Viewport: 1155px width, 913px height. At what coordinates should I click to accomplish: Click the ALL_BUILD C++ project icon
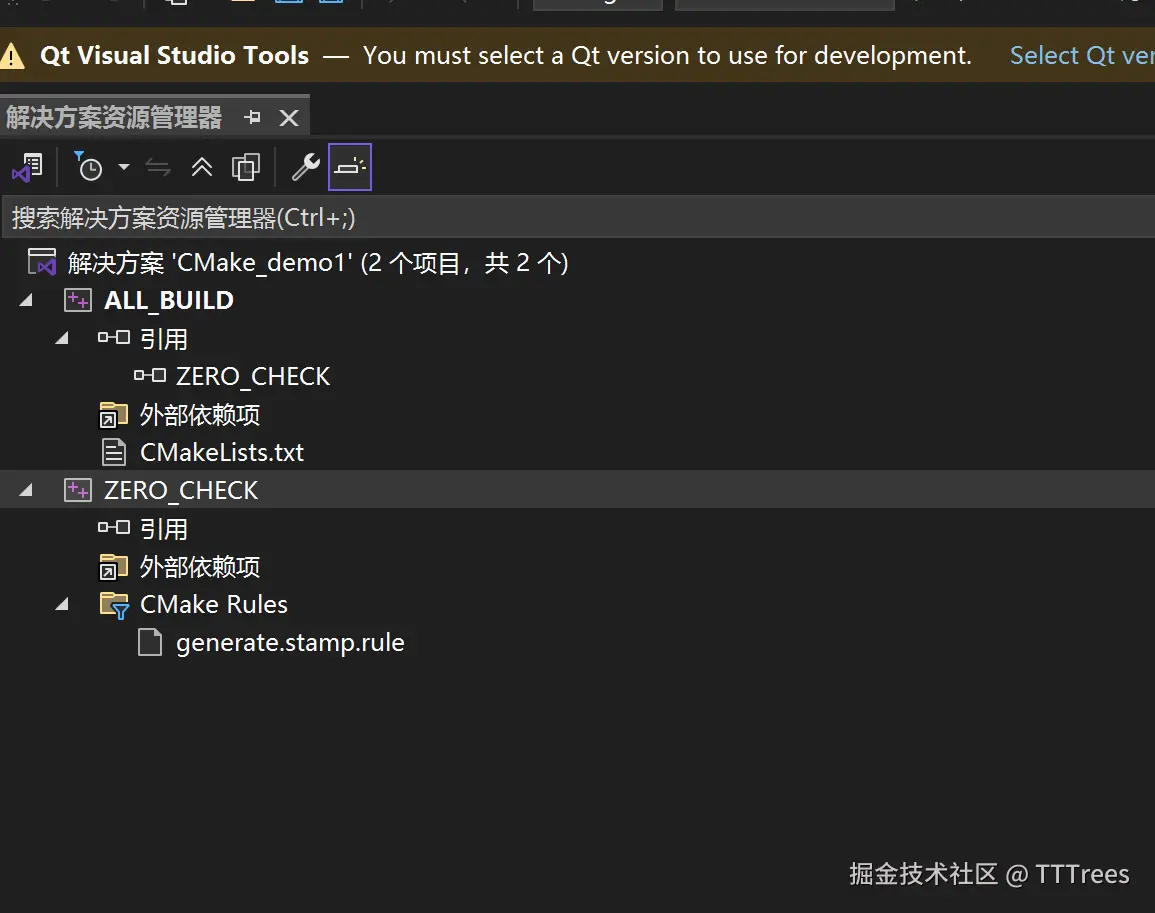click(77, 301)
